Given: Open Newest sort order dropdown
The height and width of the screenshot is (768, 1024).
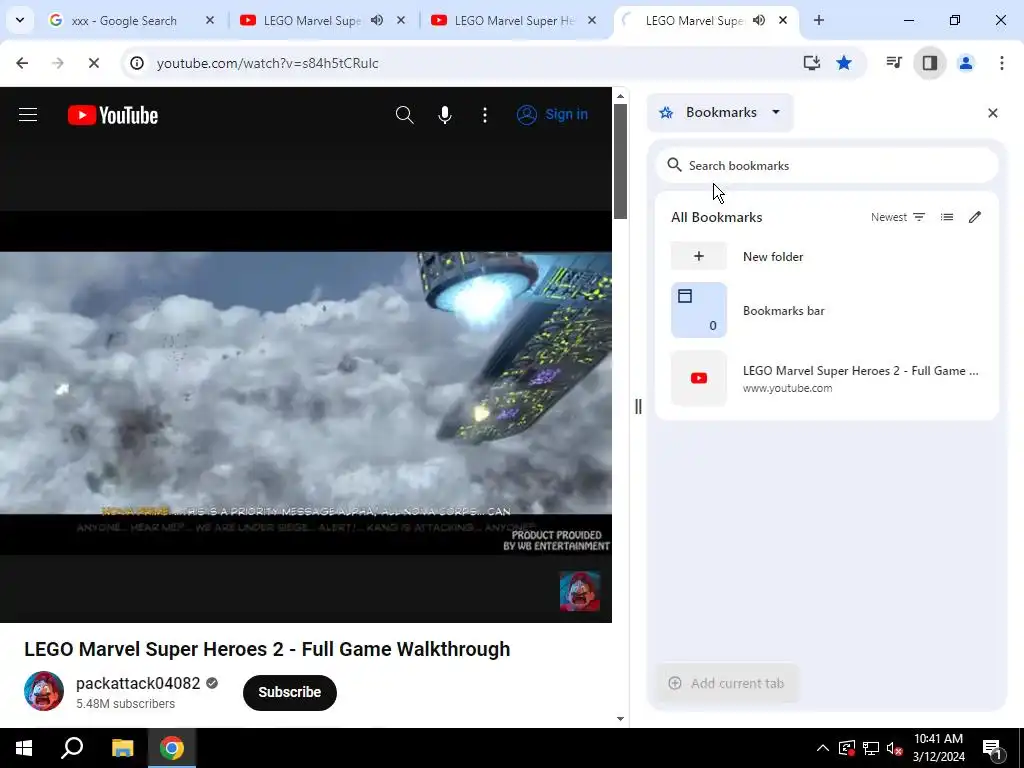Looking at the screenshot, I should [x=898, y=217].
